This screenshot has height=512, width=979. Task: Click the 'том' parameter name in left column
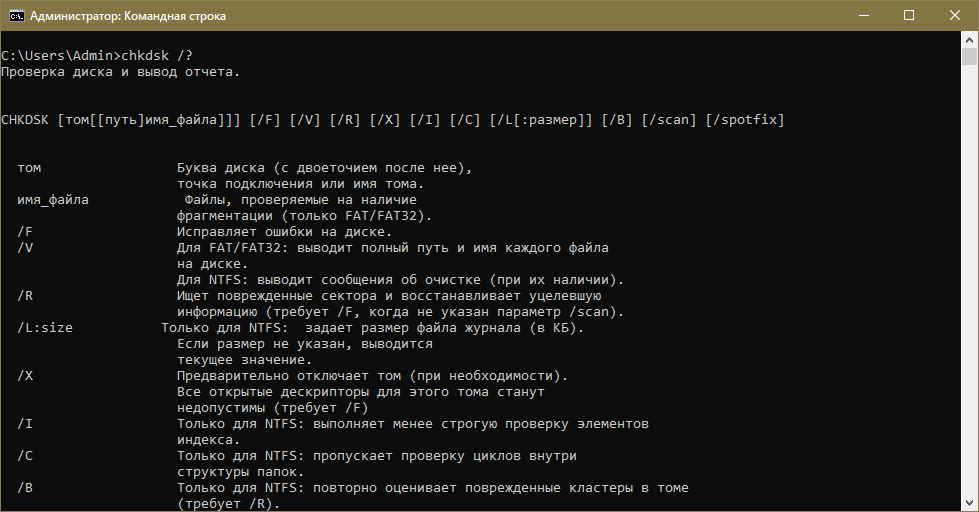click(29, 168)
